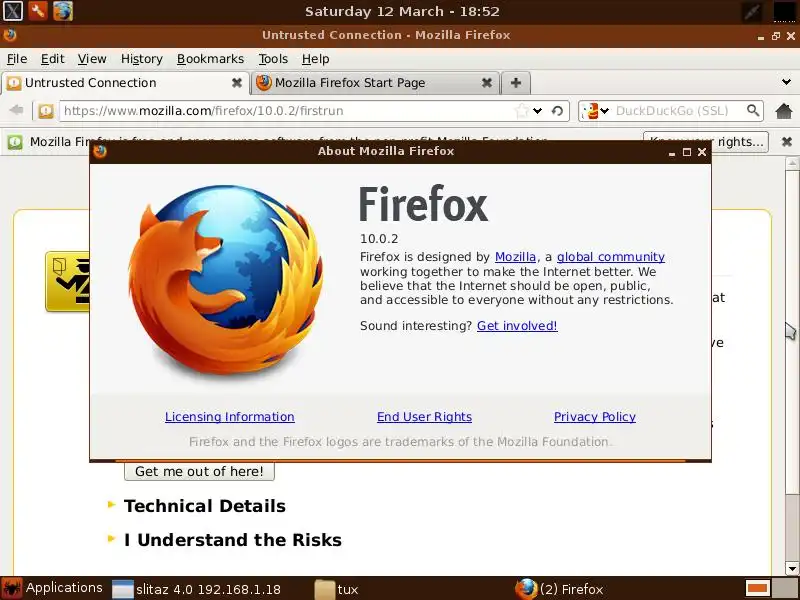Click the green info icon in notification bar
Screen dimensions: 800x600
click(15, 142)
